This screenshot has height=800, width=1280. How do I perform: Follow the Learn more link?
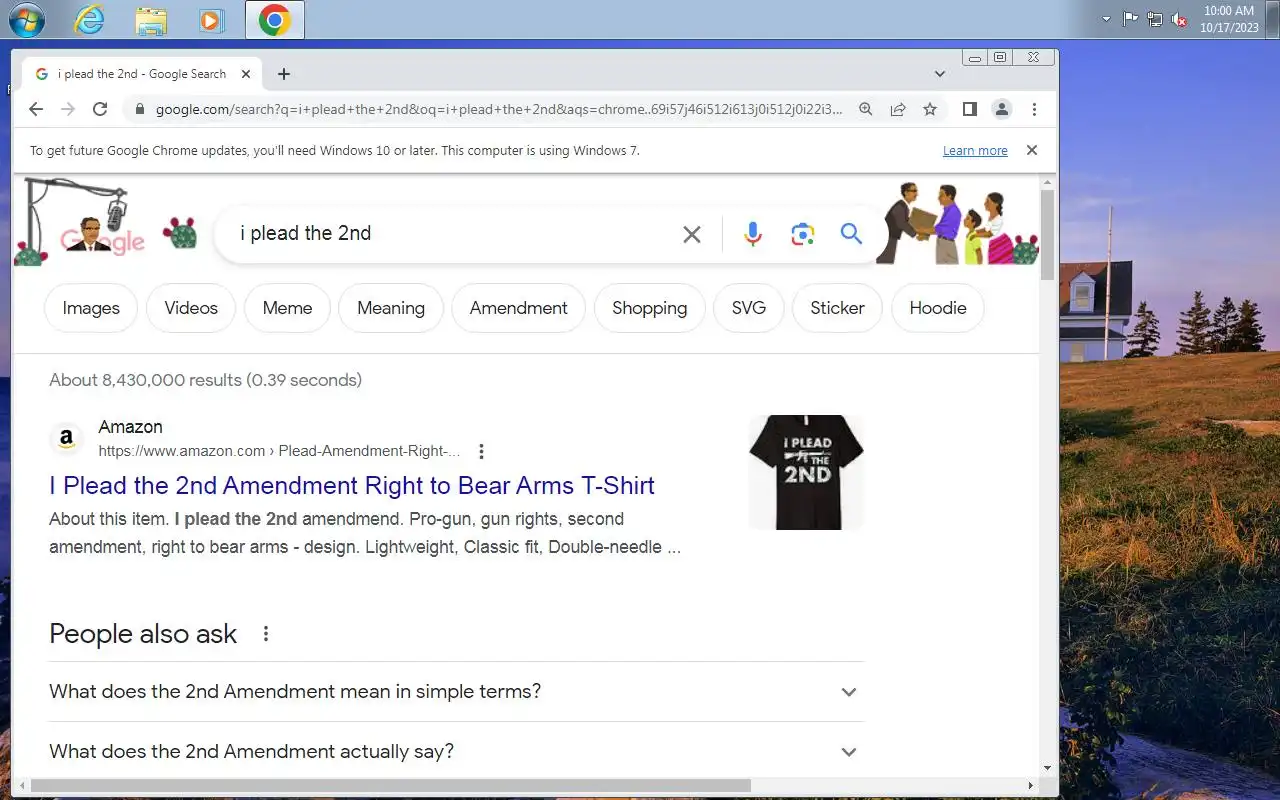(x=975, y=151)
